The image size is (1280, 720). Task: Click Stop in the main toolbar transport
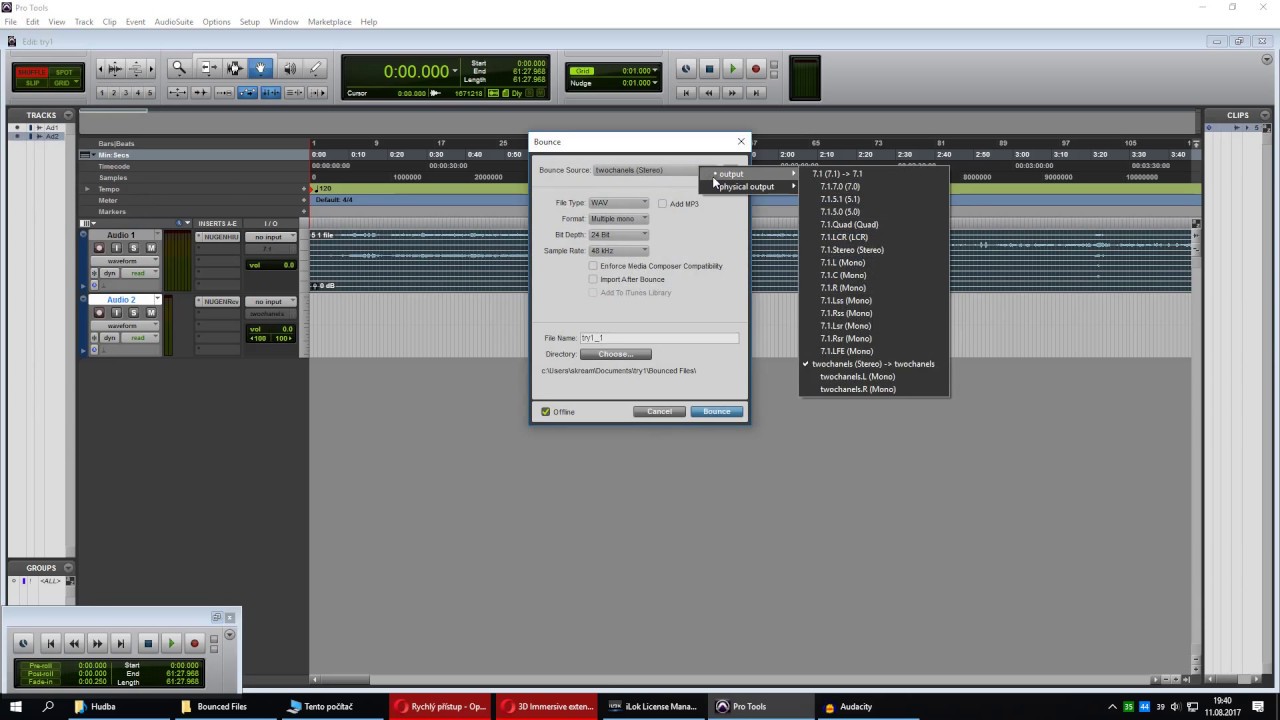[x=709, y=69]
